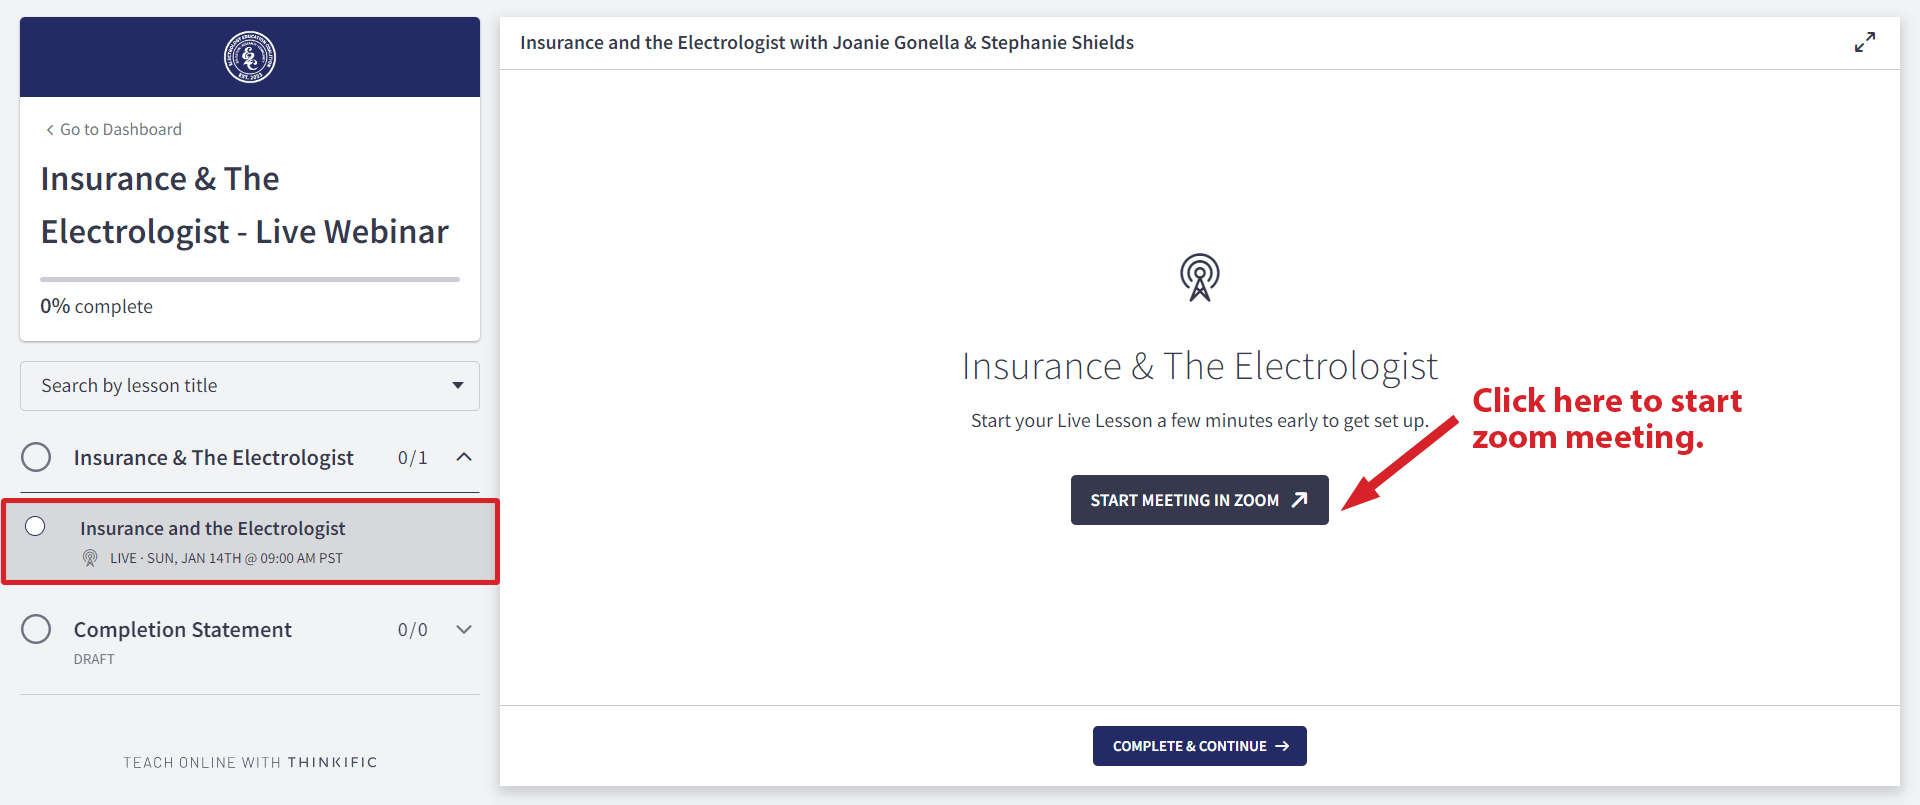Select the Insurance and the Electrologist live lesson
Screen dimensions: 1920x805
[x=250, y=542]
